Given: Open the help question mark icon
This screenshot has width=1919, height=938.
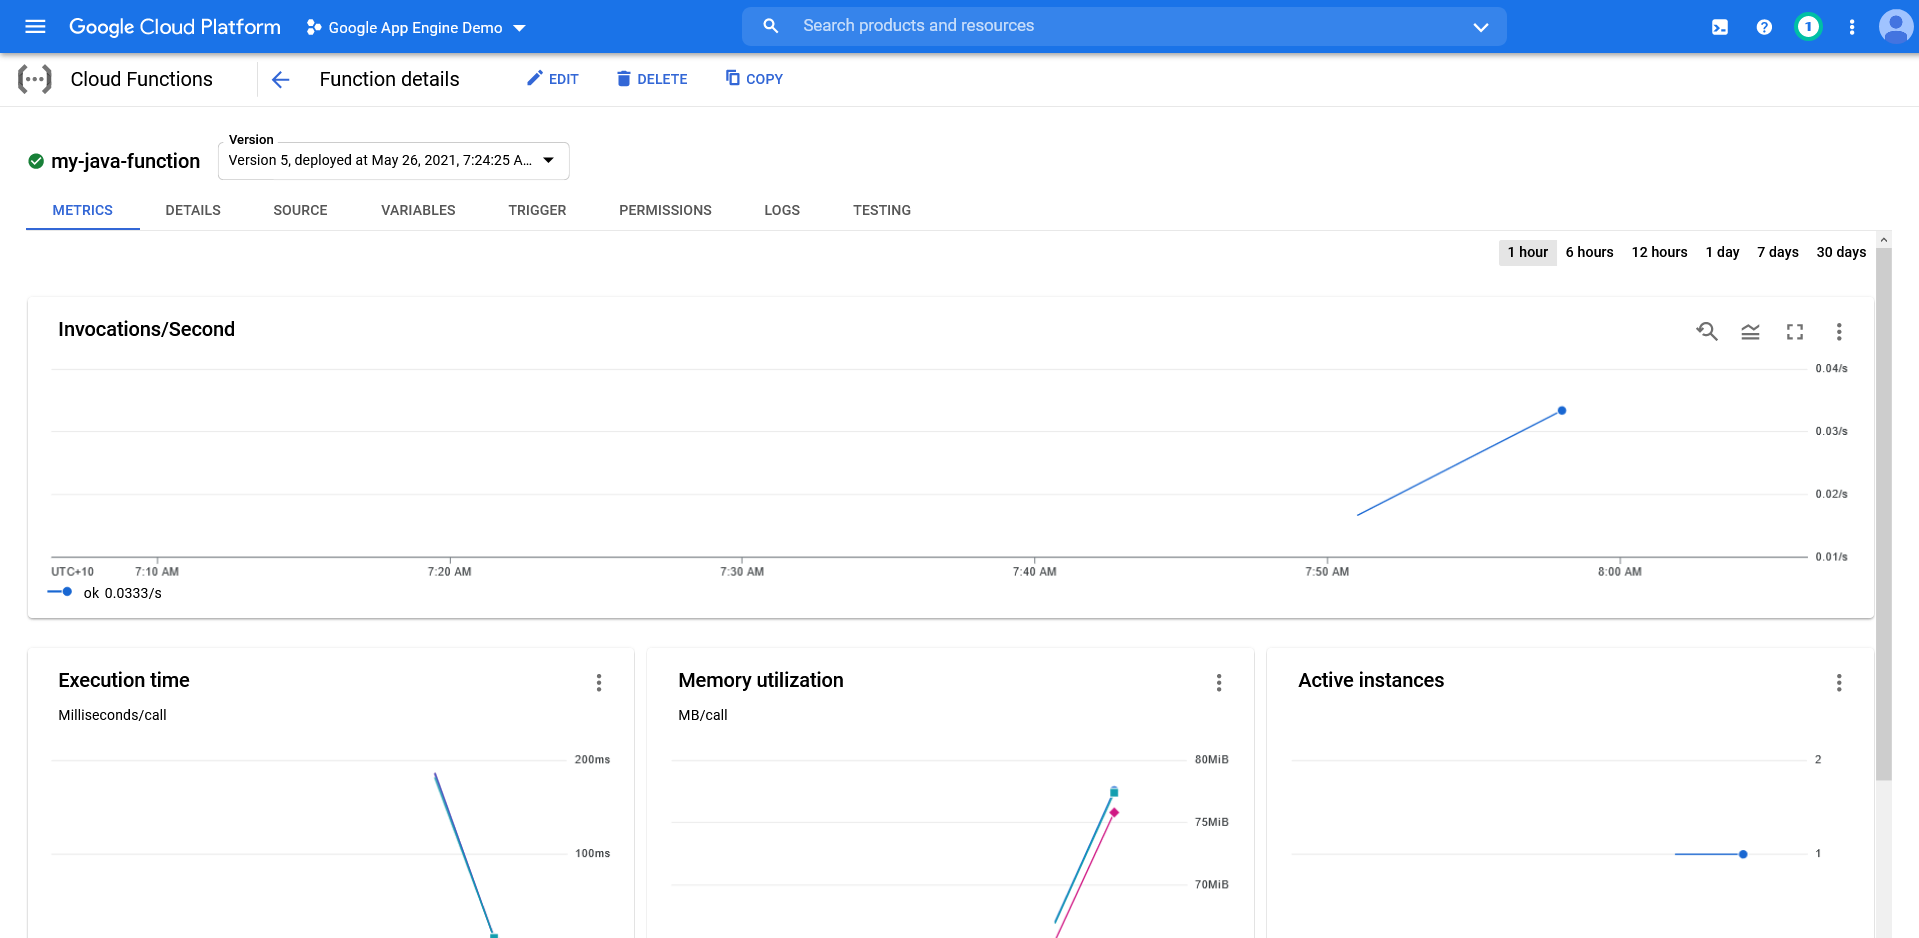Looking at the screenshot, I should tap(1764, 27).
